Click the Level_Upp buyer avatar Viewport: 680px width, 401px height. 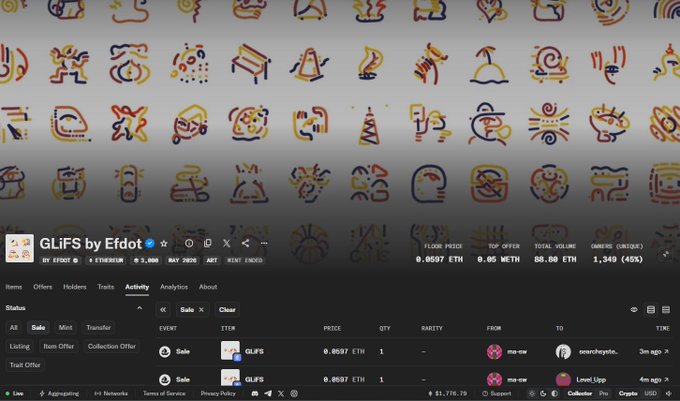click(x=563, y=380)
